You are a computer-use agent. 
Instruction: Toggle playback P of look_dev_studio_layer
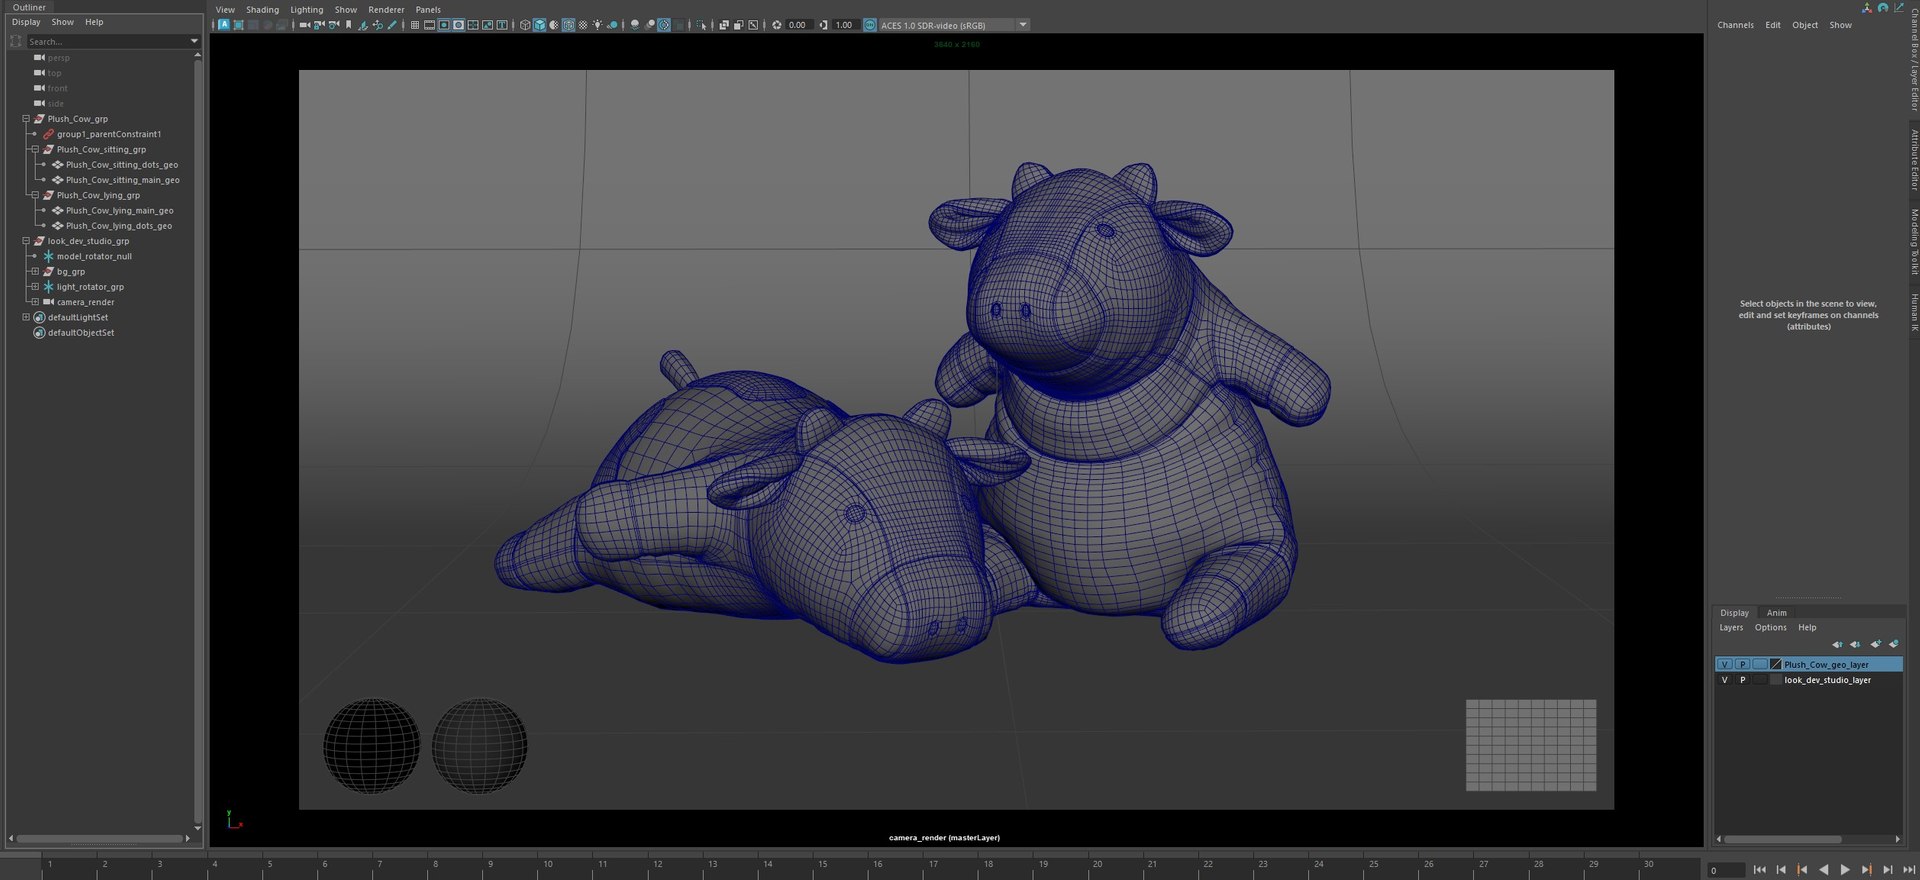tap(1742, 680)
